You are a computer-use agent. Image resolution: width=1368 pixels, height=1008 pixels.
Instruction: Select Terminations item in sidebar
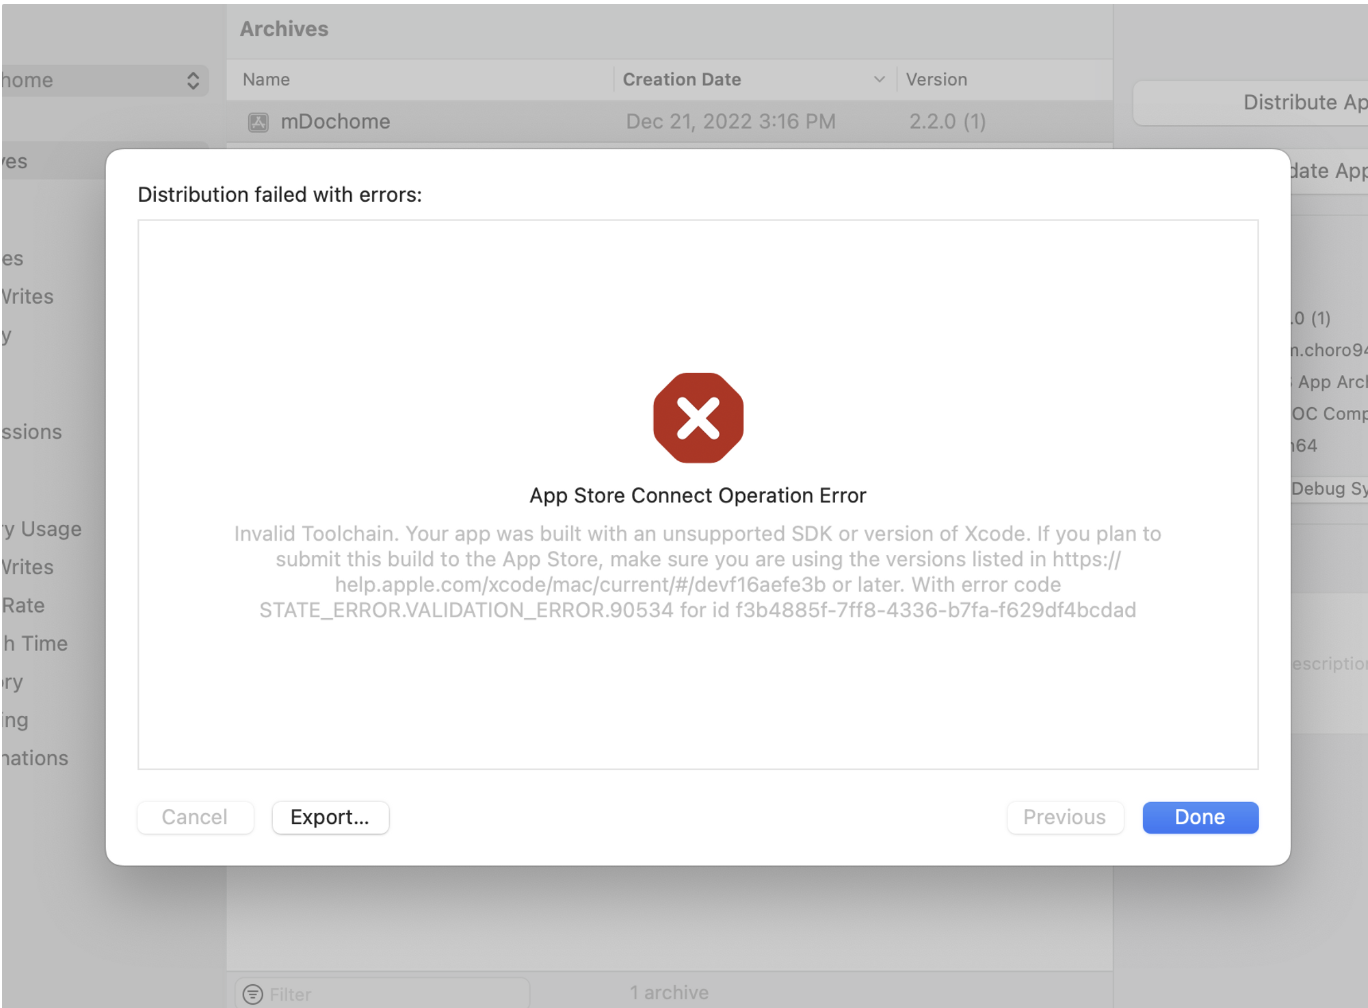tap(35, 759)
